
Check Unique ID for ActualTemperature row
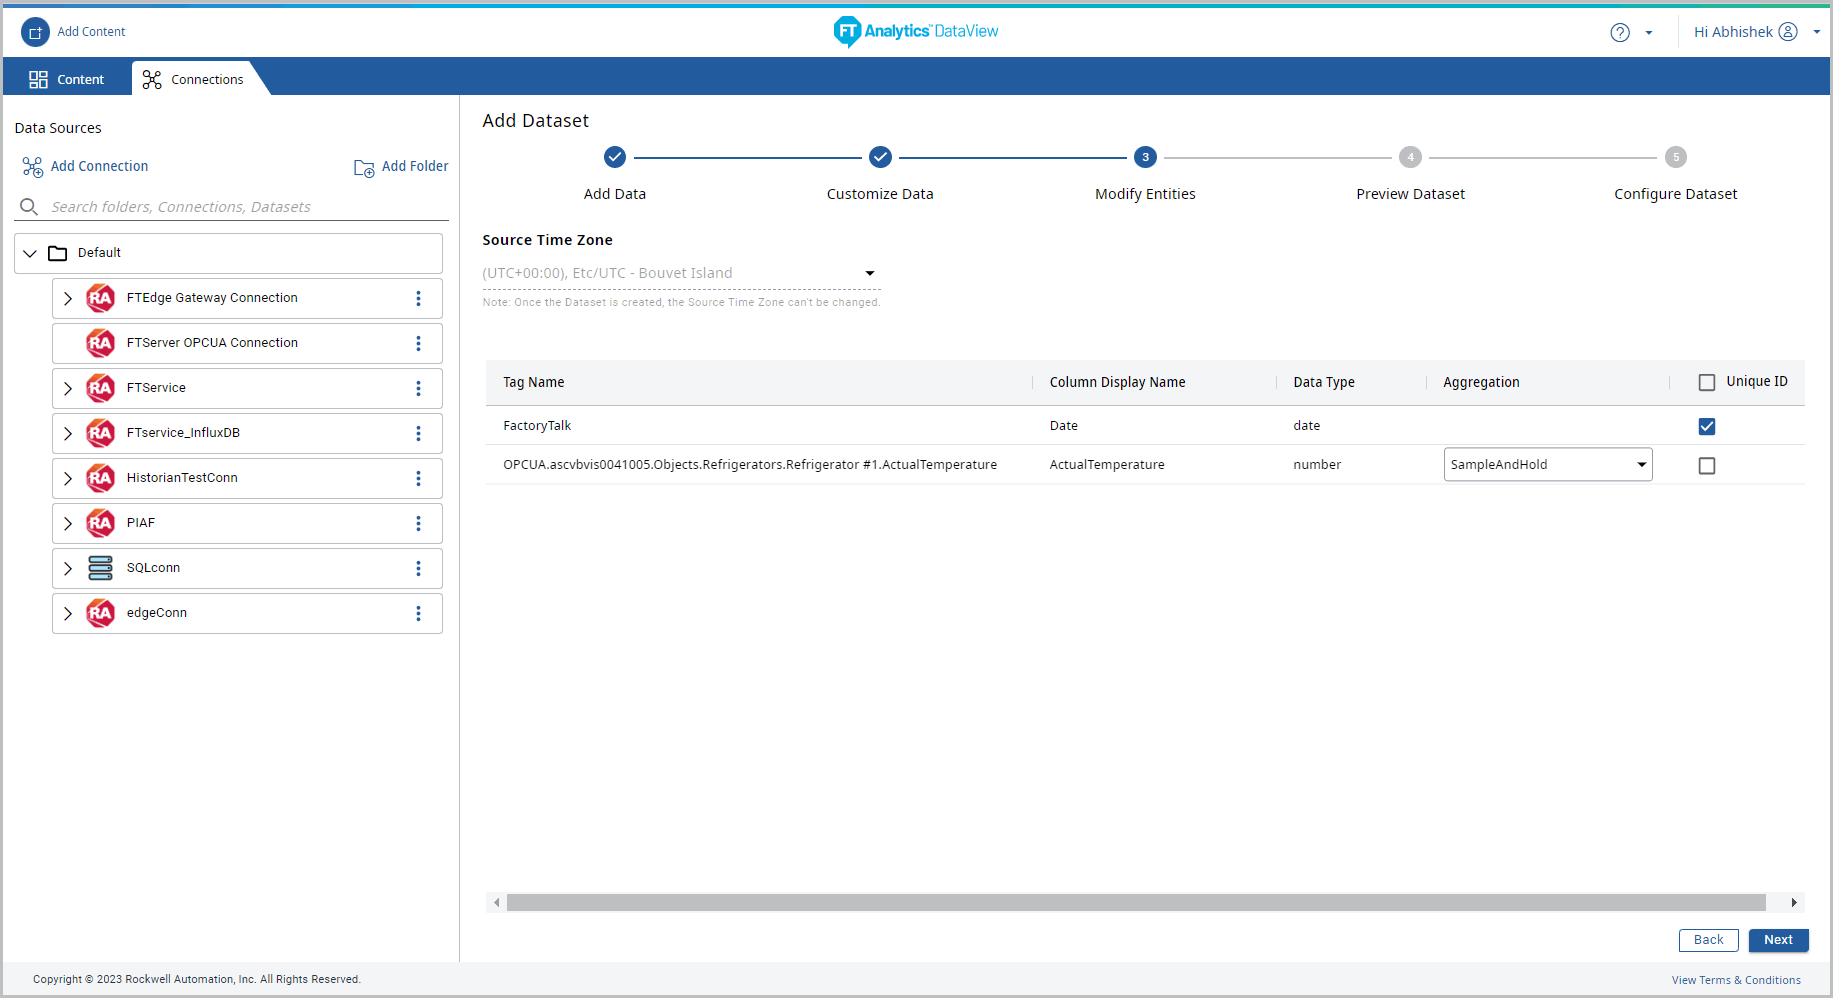click(x=1706, y=465)
